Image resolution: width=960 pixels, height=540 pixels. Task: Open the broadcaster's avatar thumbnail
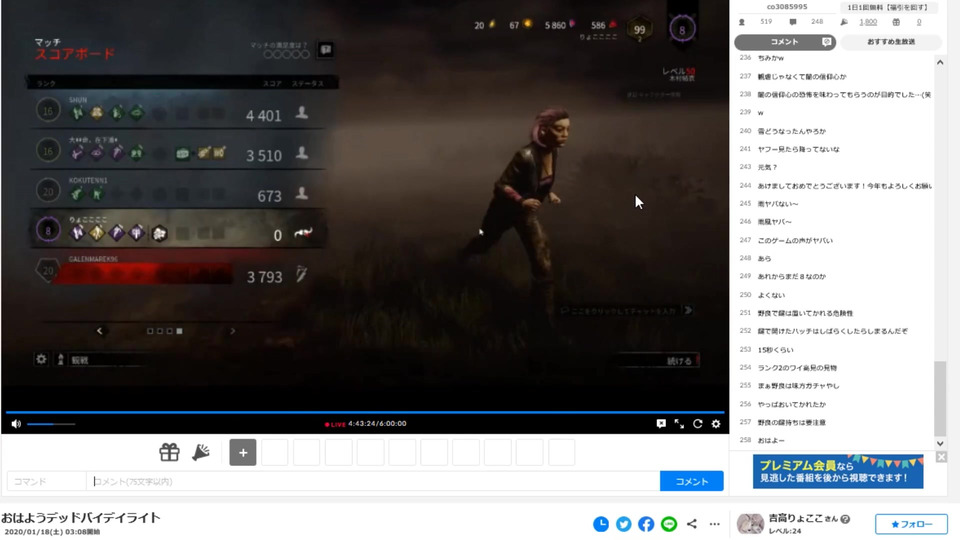point(750,524)
